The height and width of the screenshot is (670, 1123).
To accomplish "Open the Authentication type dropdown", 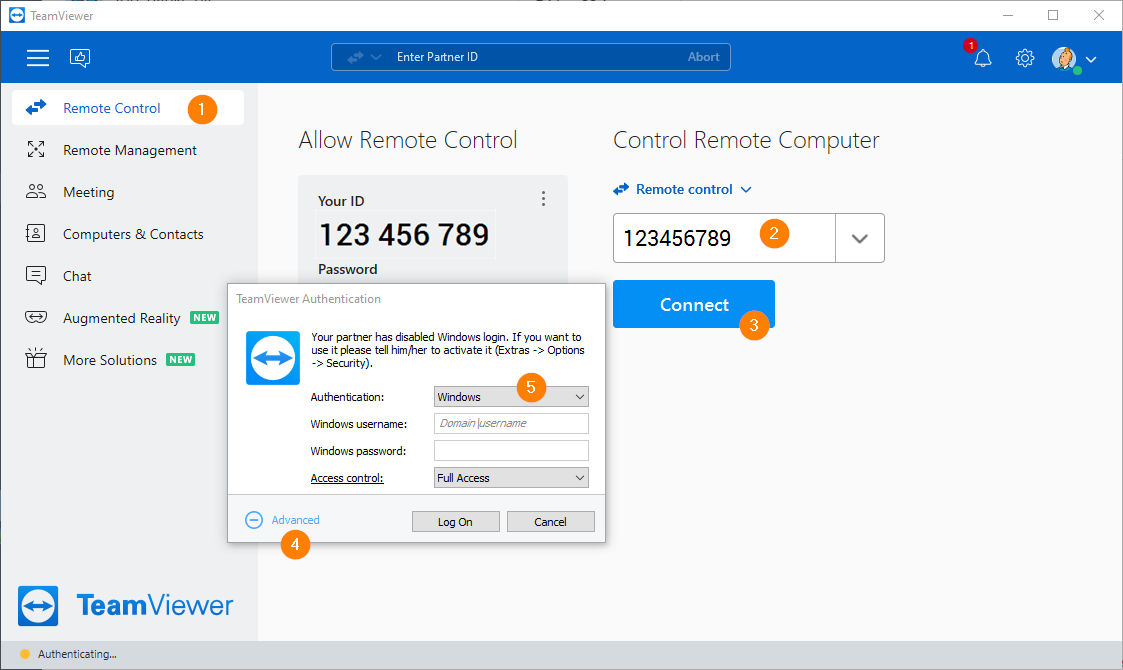I will 511,397.
